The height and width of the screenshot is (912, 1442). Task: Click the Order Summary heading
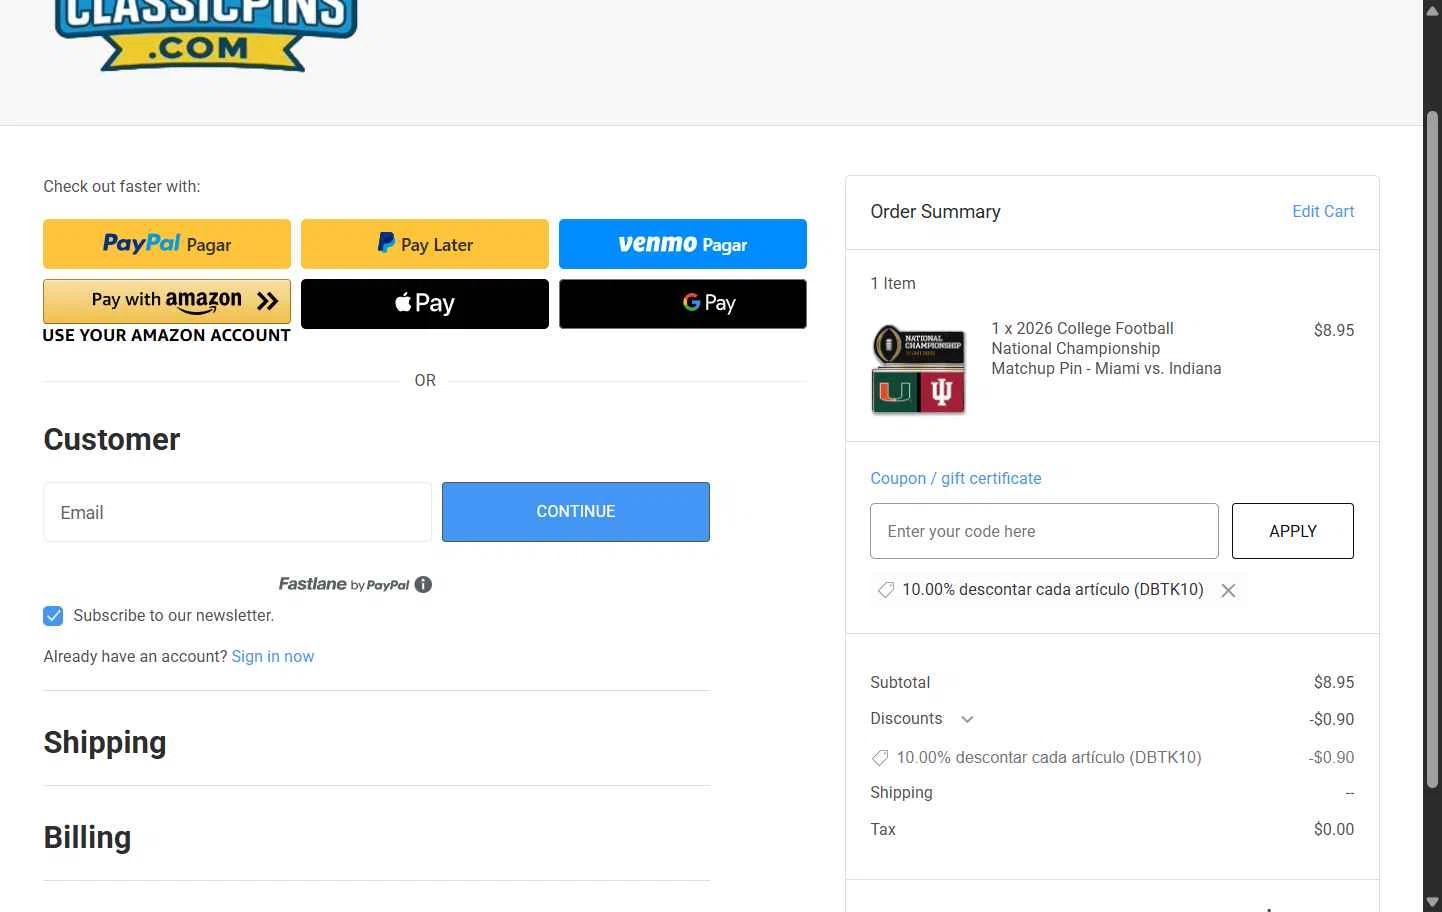(x=935, y=212)
